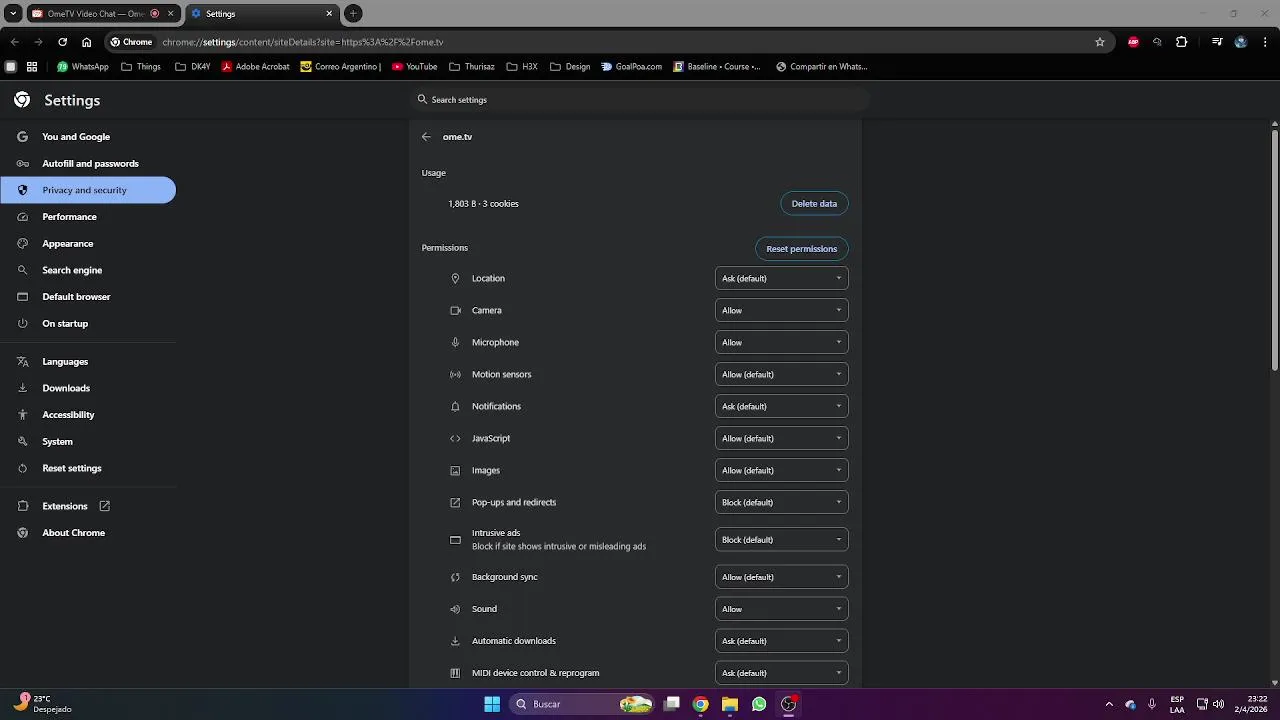Open Chrome from the taskbar
The image size is (1280, 720).
pos(701,704)
